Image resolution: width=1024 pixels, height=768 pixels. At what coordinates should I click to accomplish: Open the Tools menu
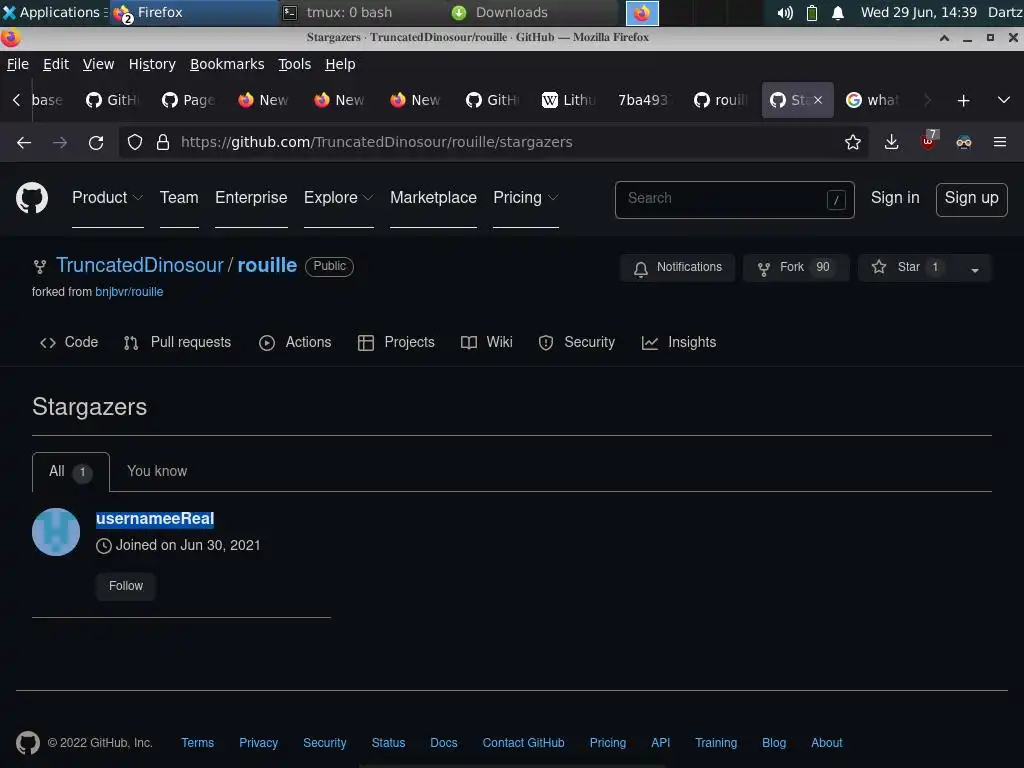(295, 64)
